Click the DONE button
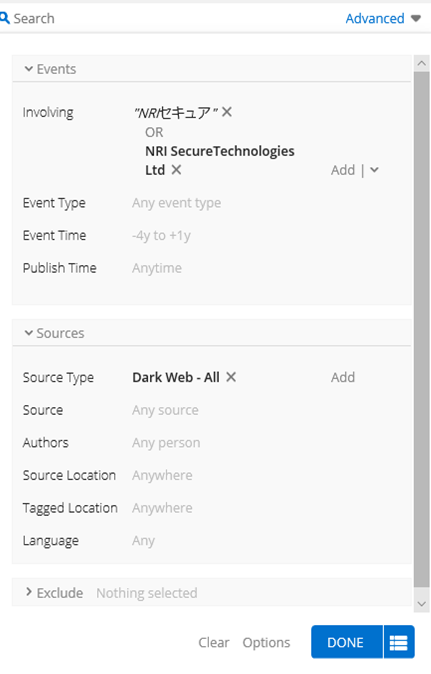Screen dimensions: 431x674 point(346,642)
